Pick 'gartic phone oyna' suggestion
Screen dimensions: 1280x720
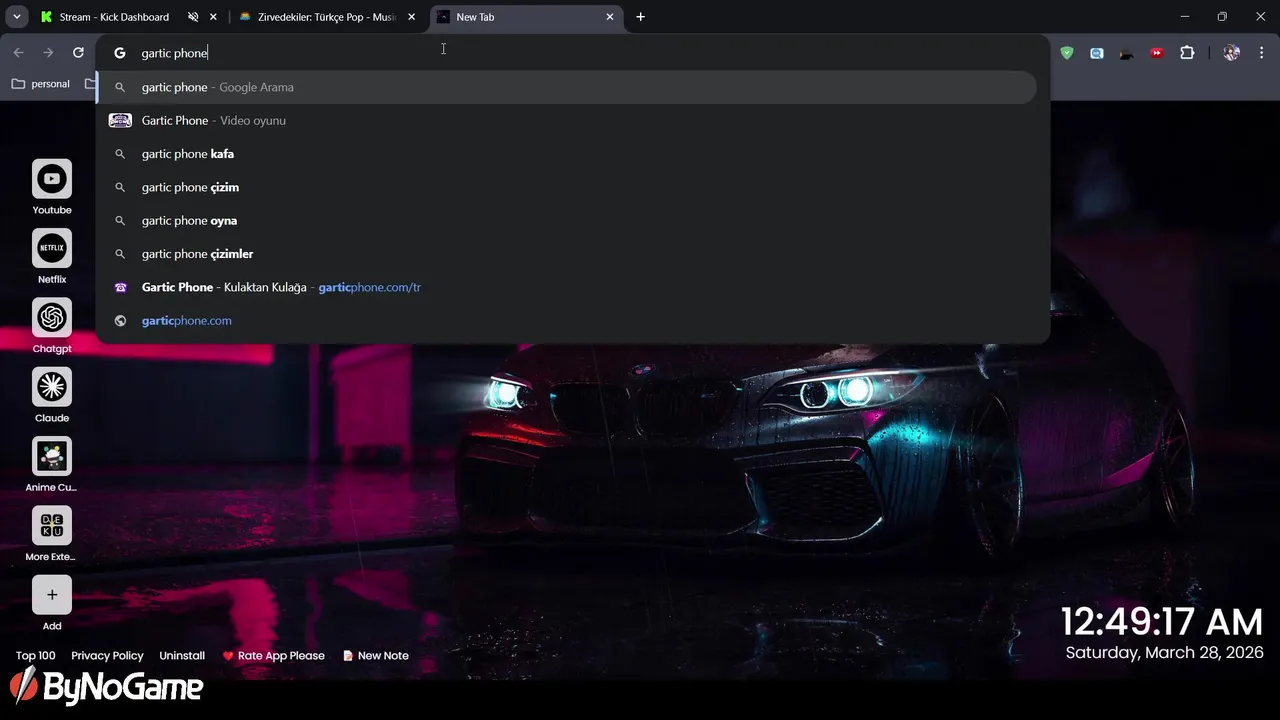pyautogui.click(x=566, y=220)
